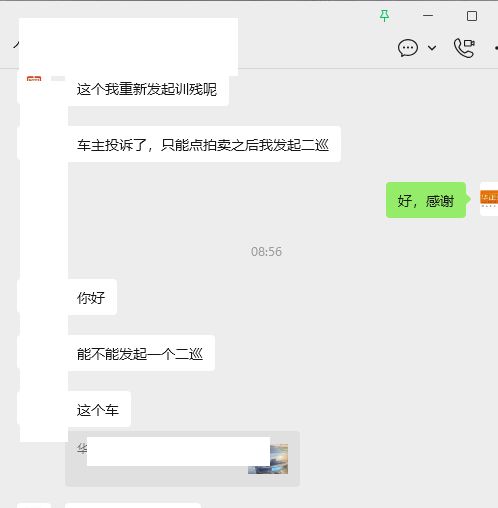Toggle the green sticky-on-top pin

(384, 16)
